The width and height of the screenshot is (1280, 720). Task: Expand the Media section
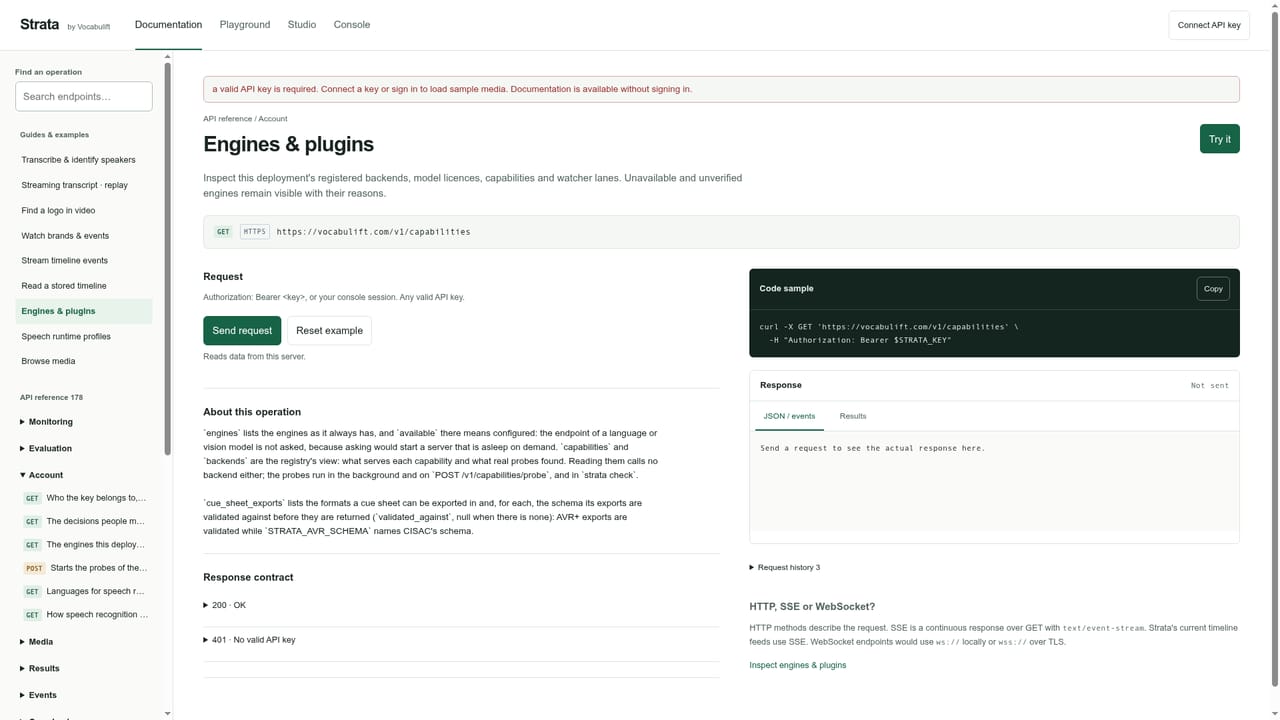pos(84,642)
